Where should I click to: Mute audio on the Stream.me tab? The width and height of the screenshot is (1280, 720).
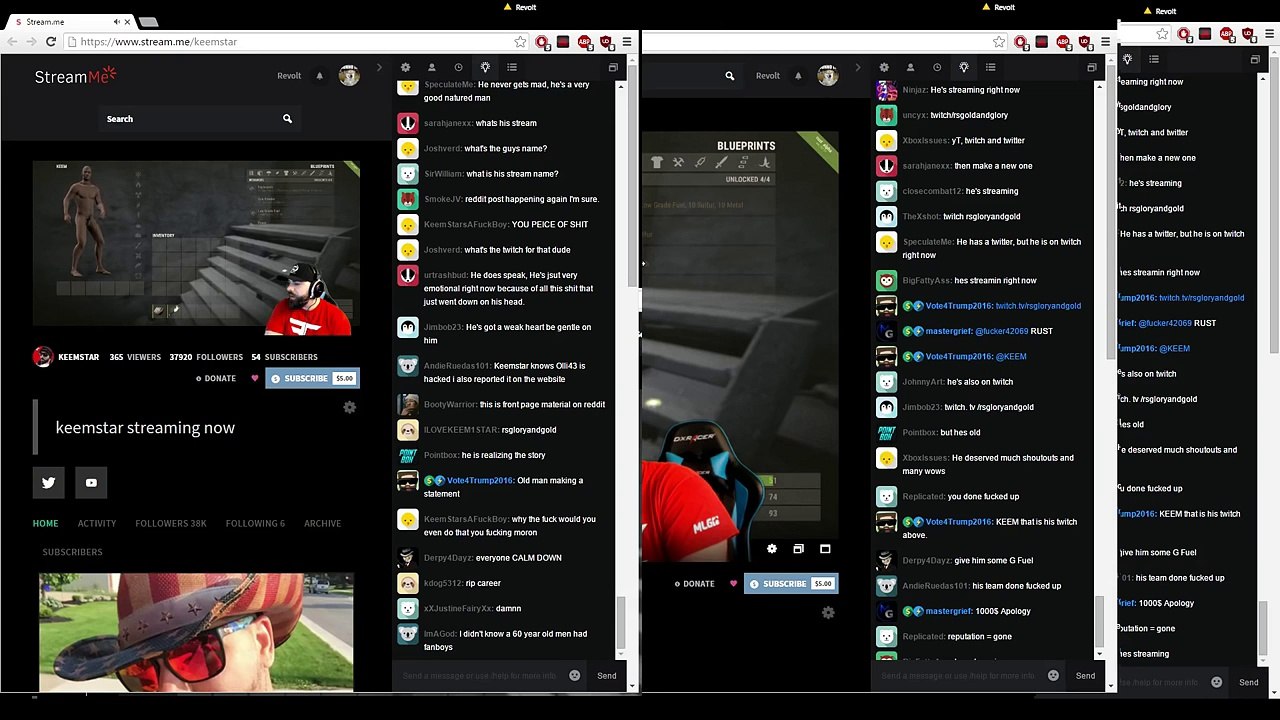116,22
